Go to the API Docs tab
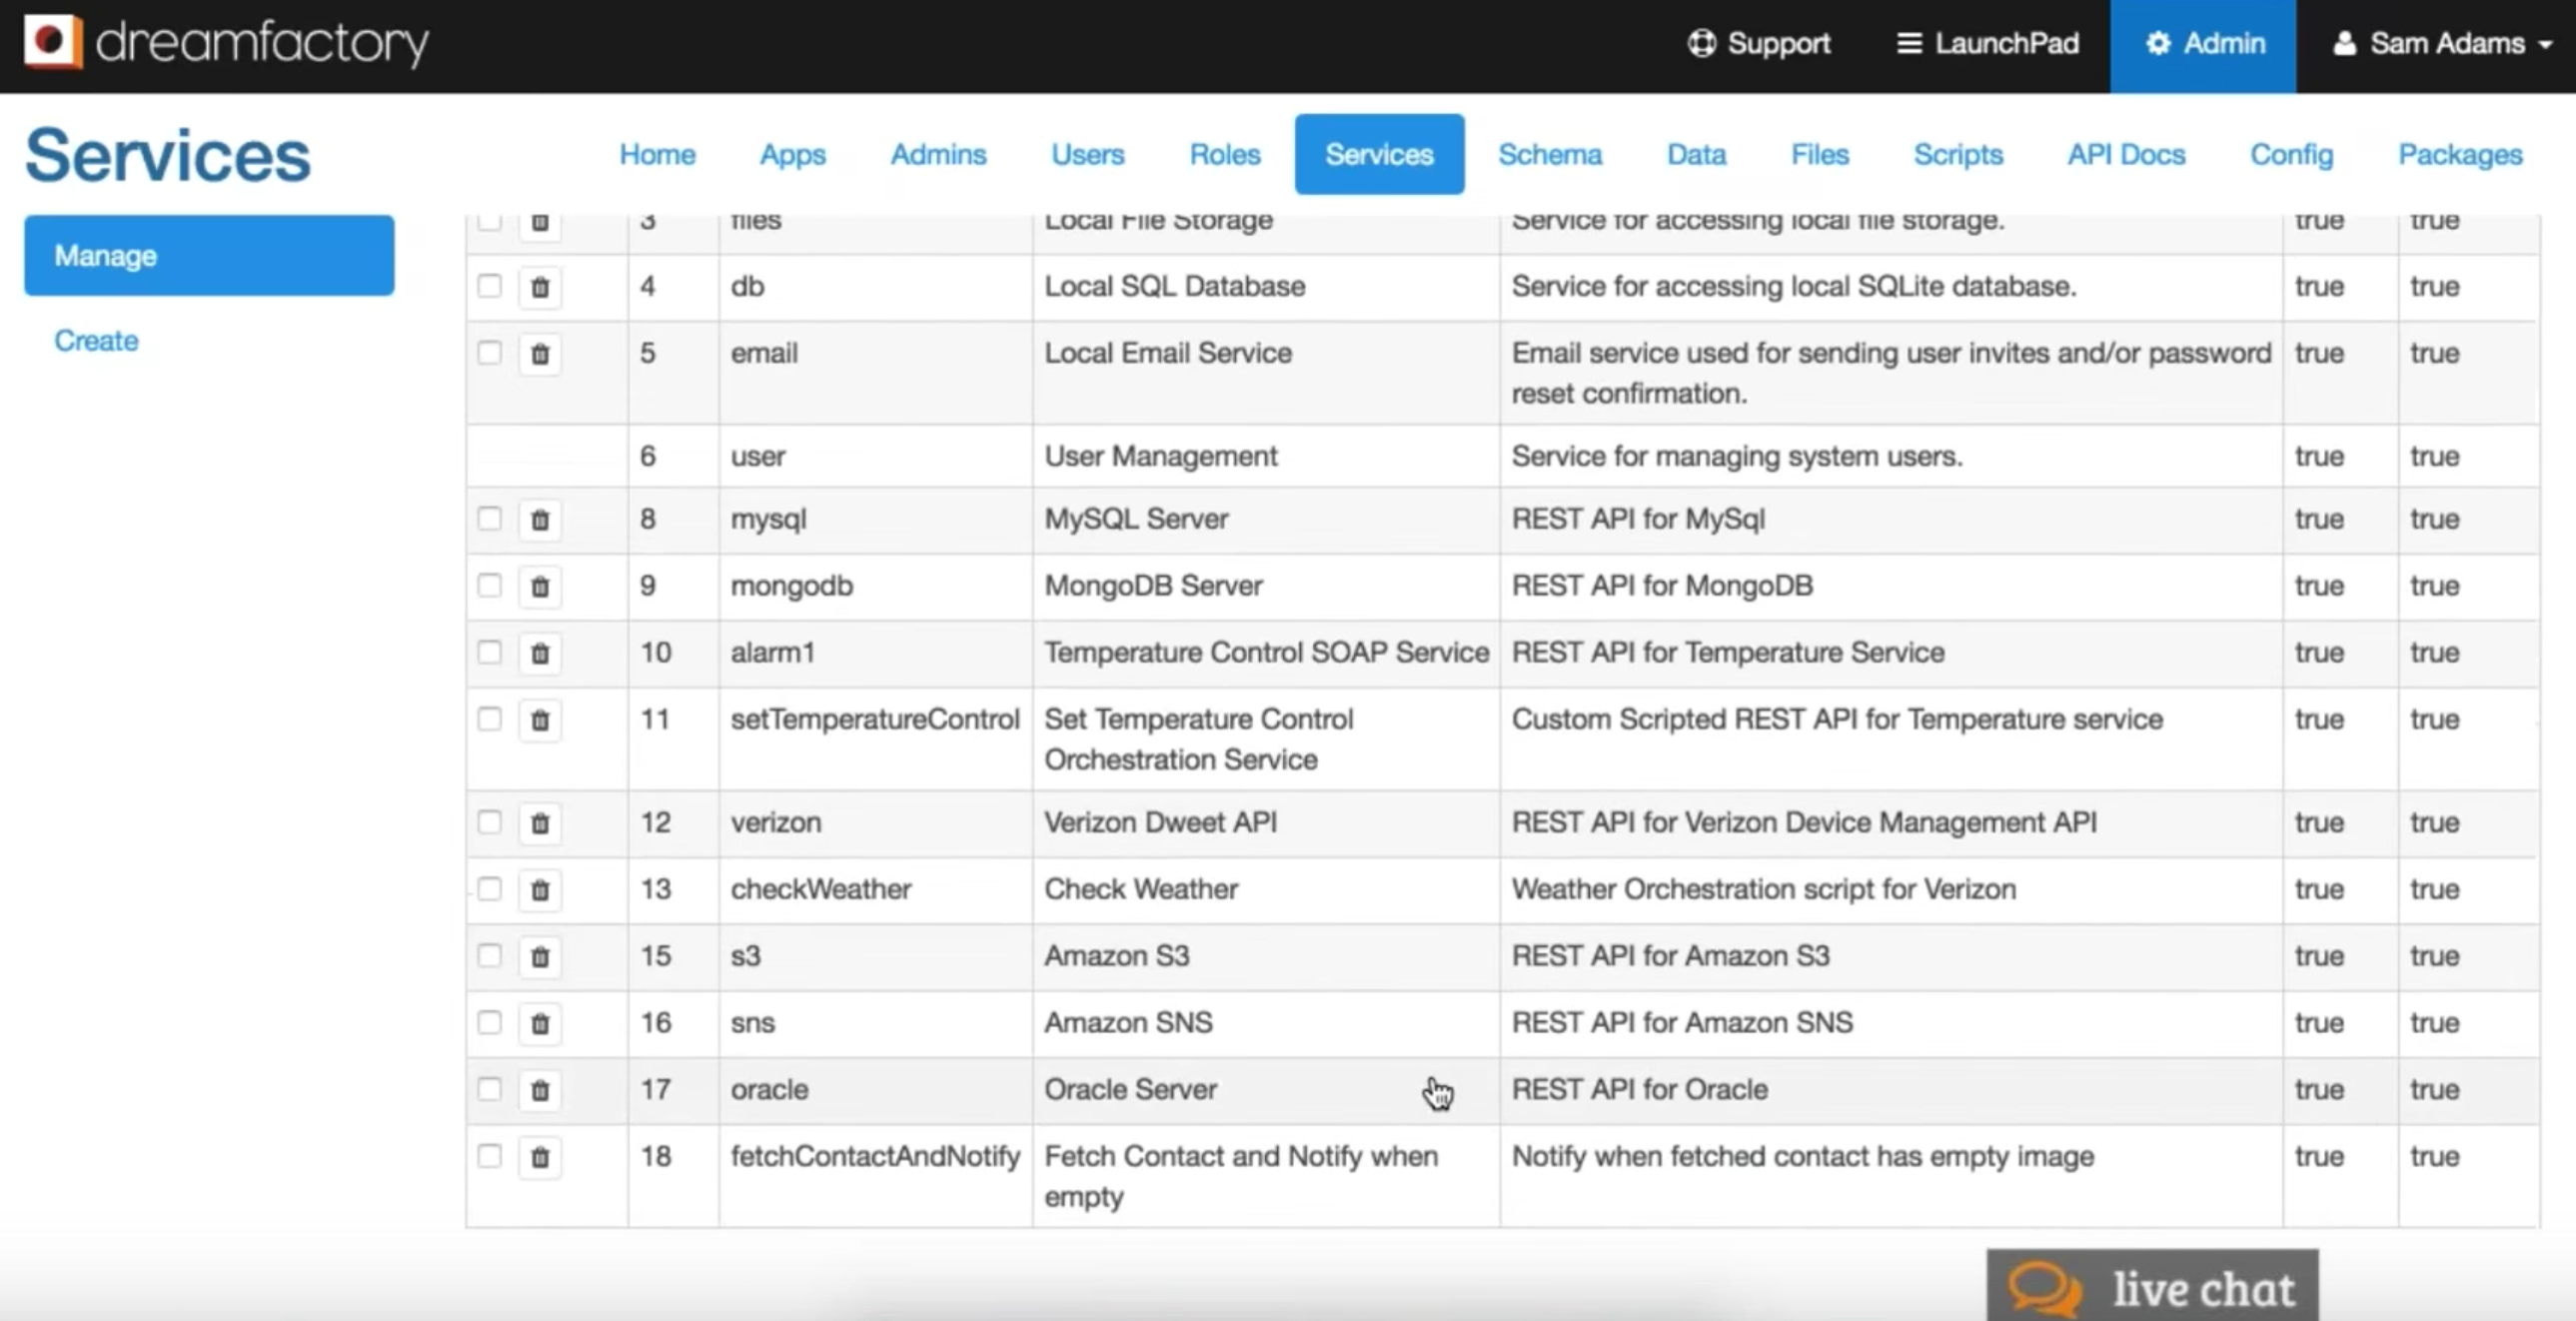The width and height of the screenshot is (2576, 1321). click(x=2126, y=155)
